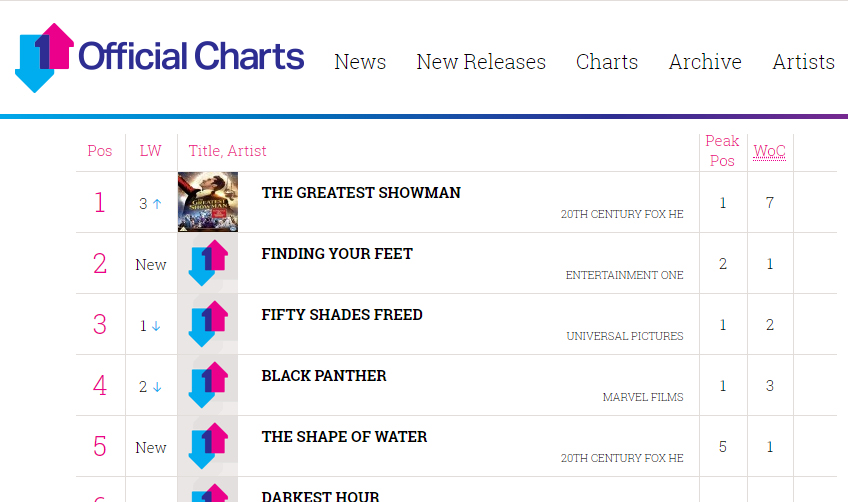
Task: Go to the Charts section
Action: click(607, 62)
